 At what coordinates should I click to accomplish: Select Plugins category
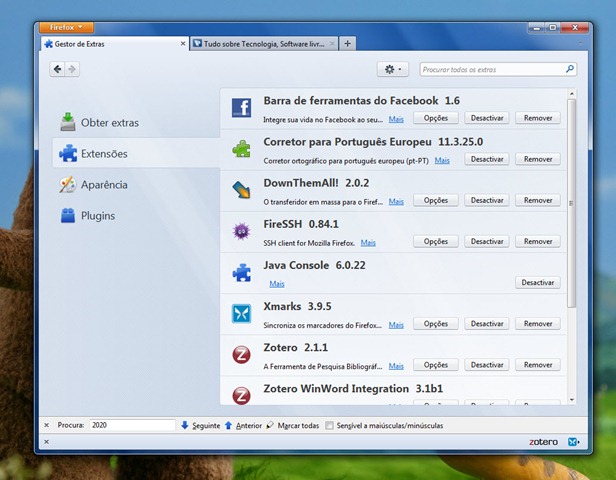click(136, 216)
